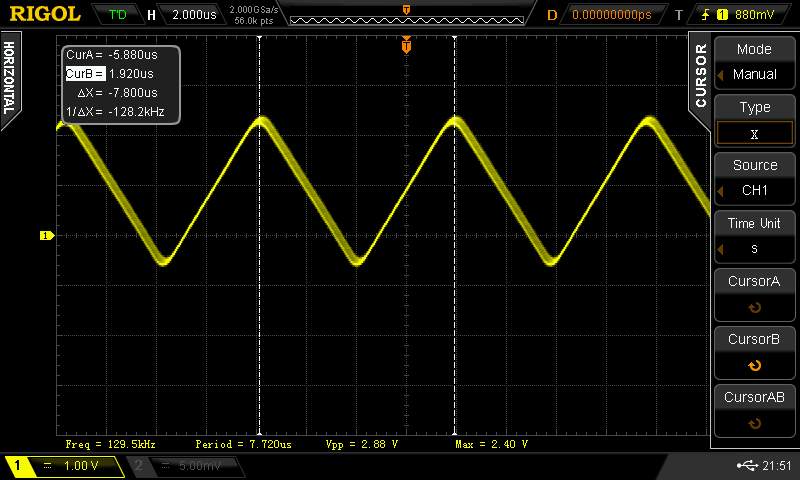Click the T'D trigger status indicator
The width and height of the screenshot is (800, 480).
tap(118, 14)
